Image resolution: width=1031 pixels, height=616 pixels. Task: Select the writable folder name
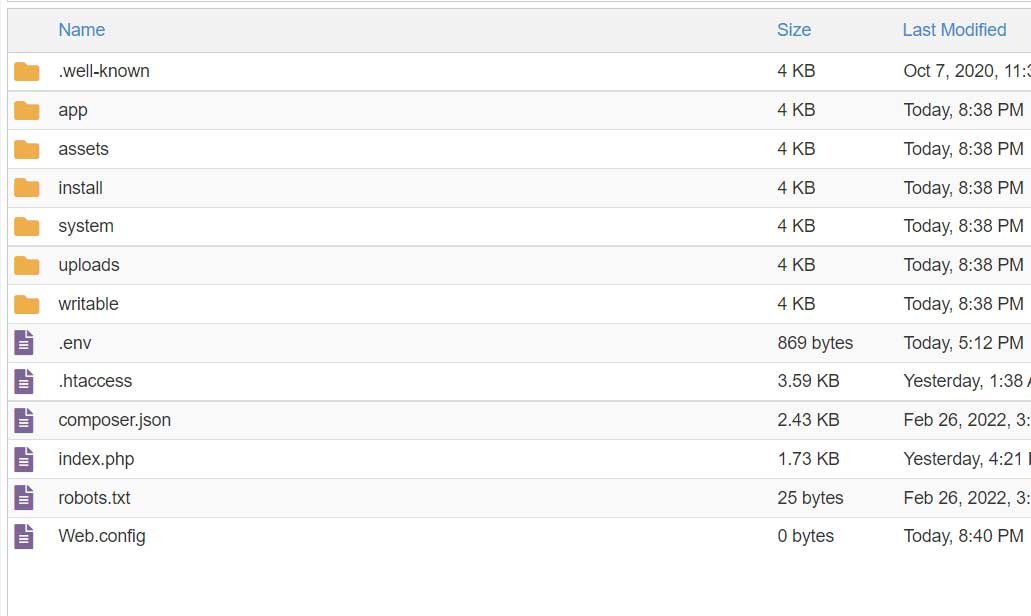88,304
